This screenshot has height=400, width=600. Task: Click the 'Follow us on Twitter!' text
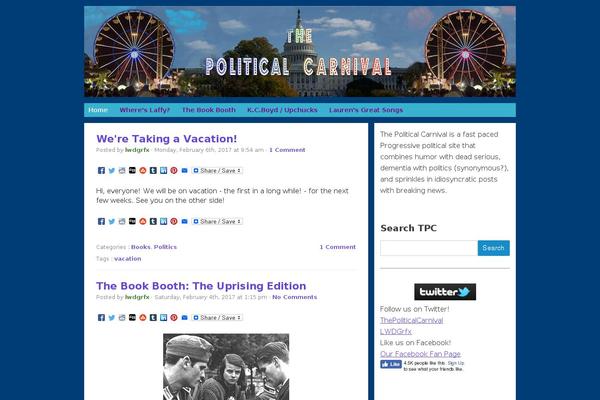coord(414,309)
